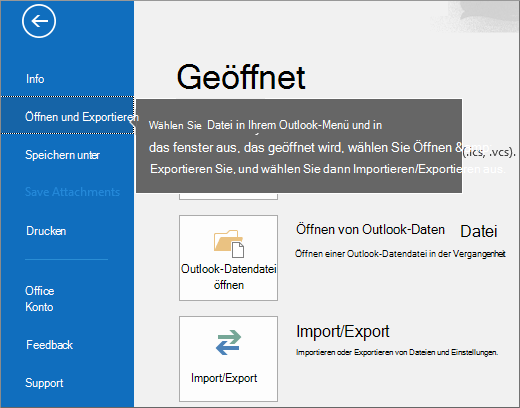Click the Geöffnet page title
The image size is (520, 408).
click(241, 77)
